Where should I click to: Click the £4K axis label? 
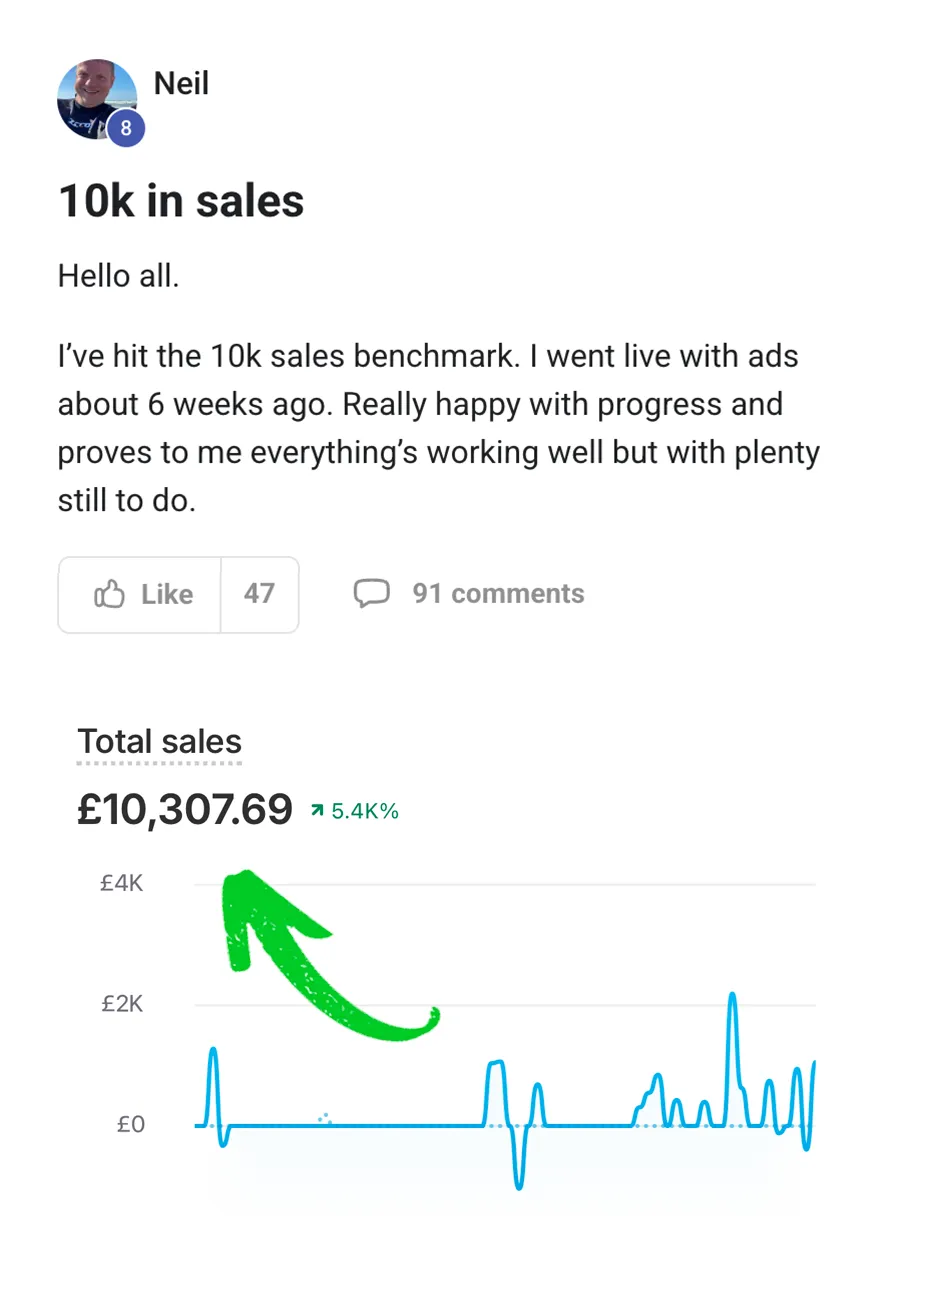point(122,884)
